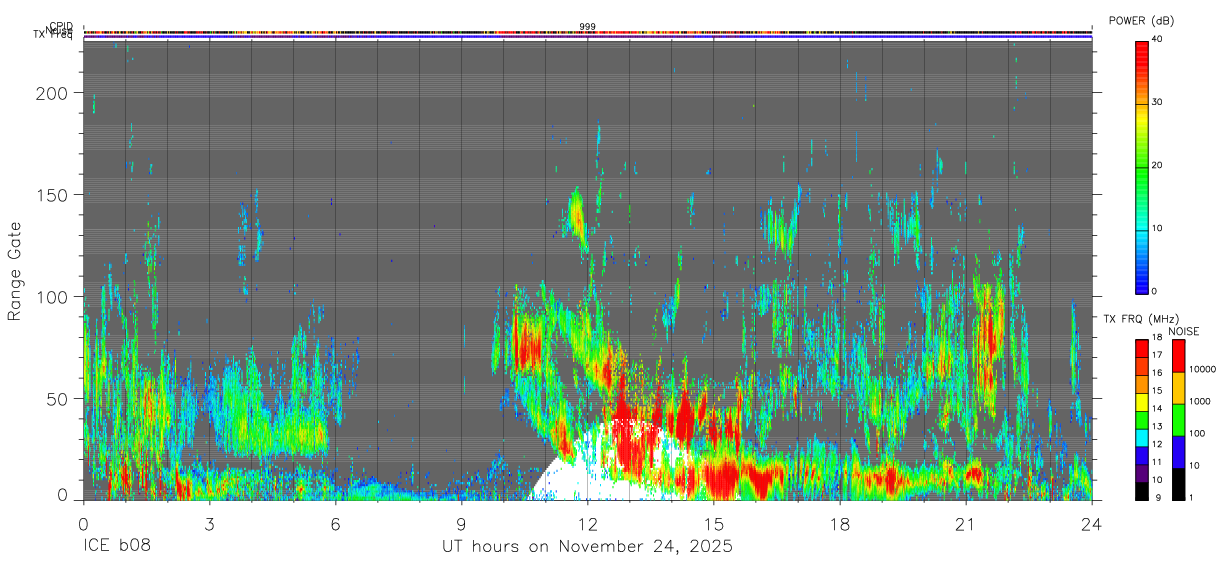
Task: Click the 12 hour tick label on the time axis
Action: tap(587, 523)
